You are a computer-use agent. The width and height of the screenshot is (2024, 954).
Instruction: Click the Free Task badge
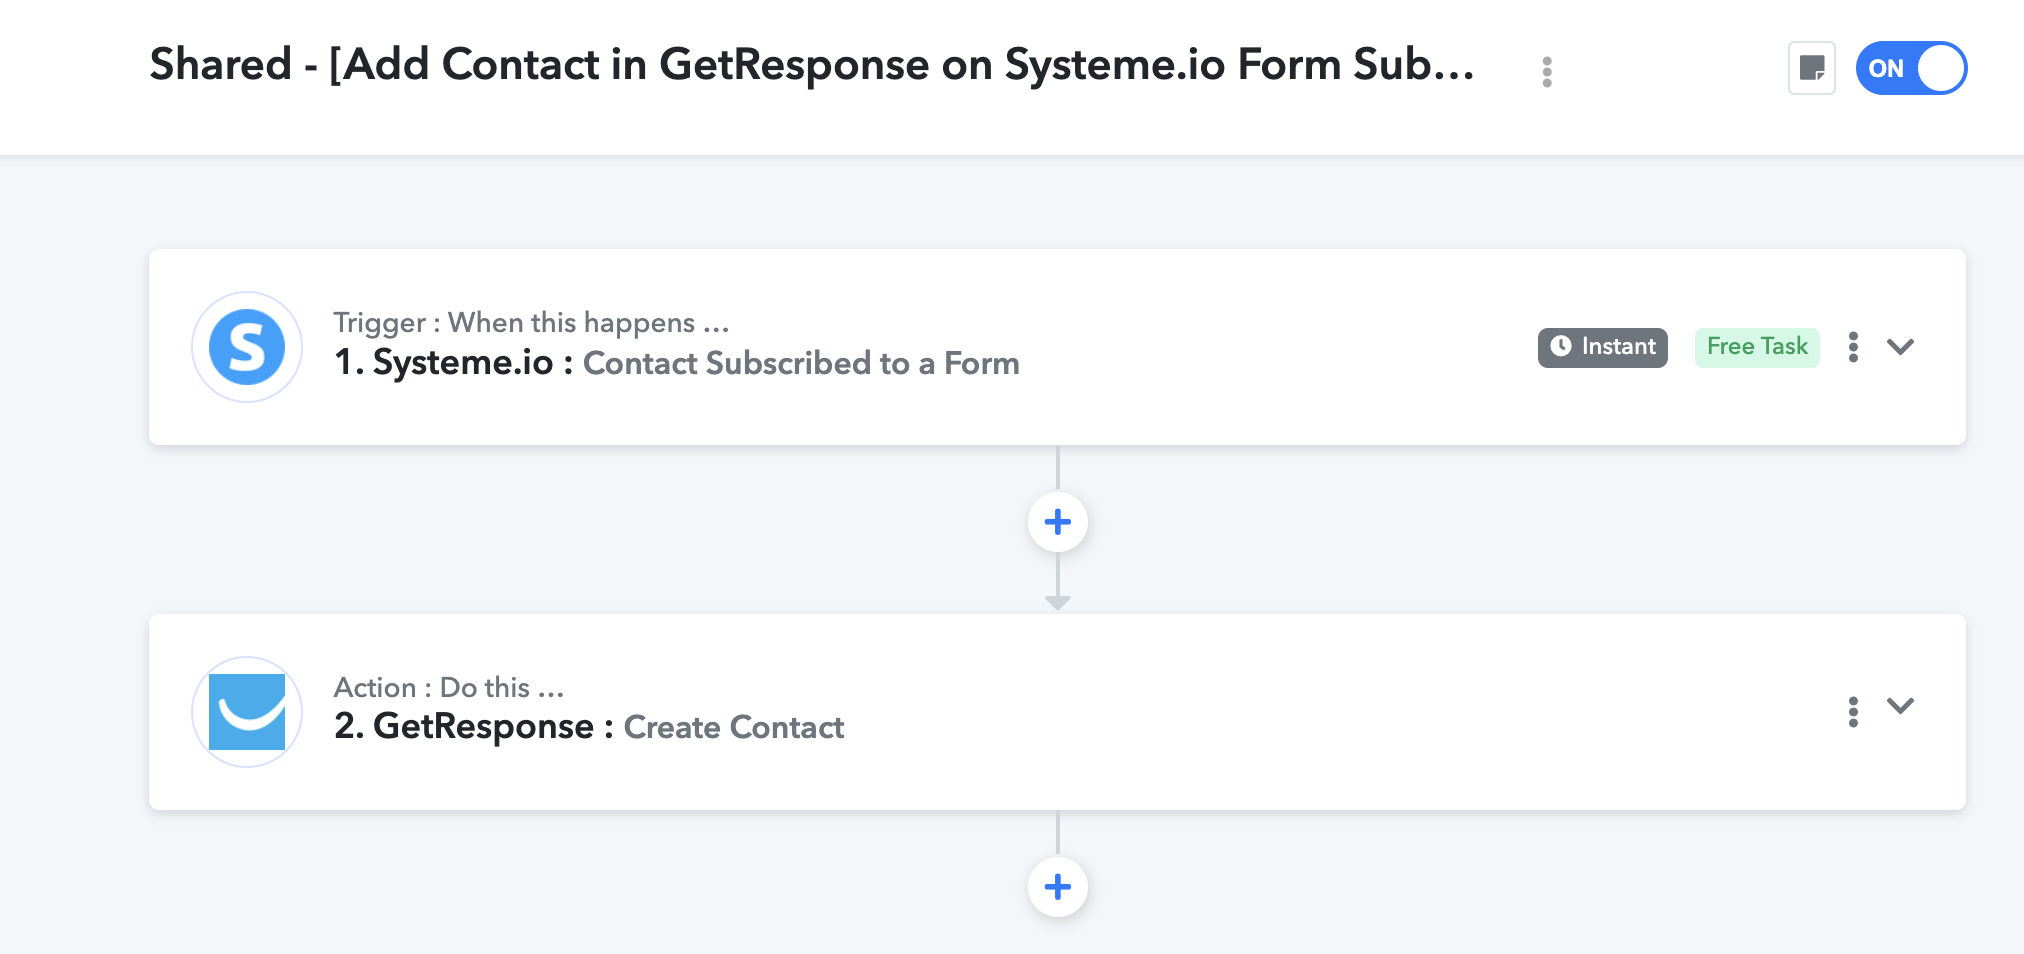click(1757, 347)
